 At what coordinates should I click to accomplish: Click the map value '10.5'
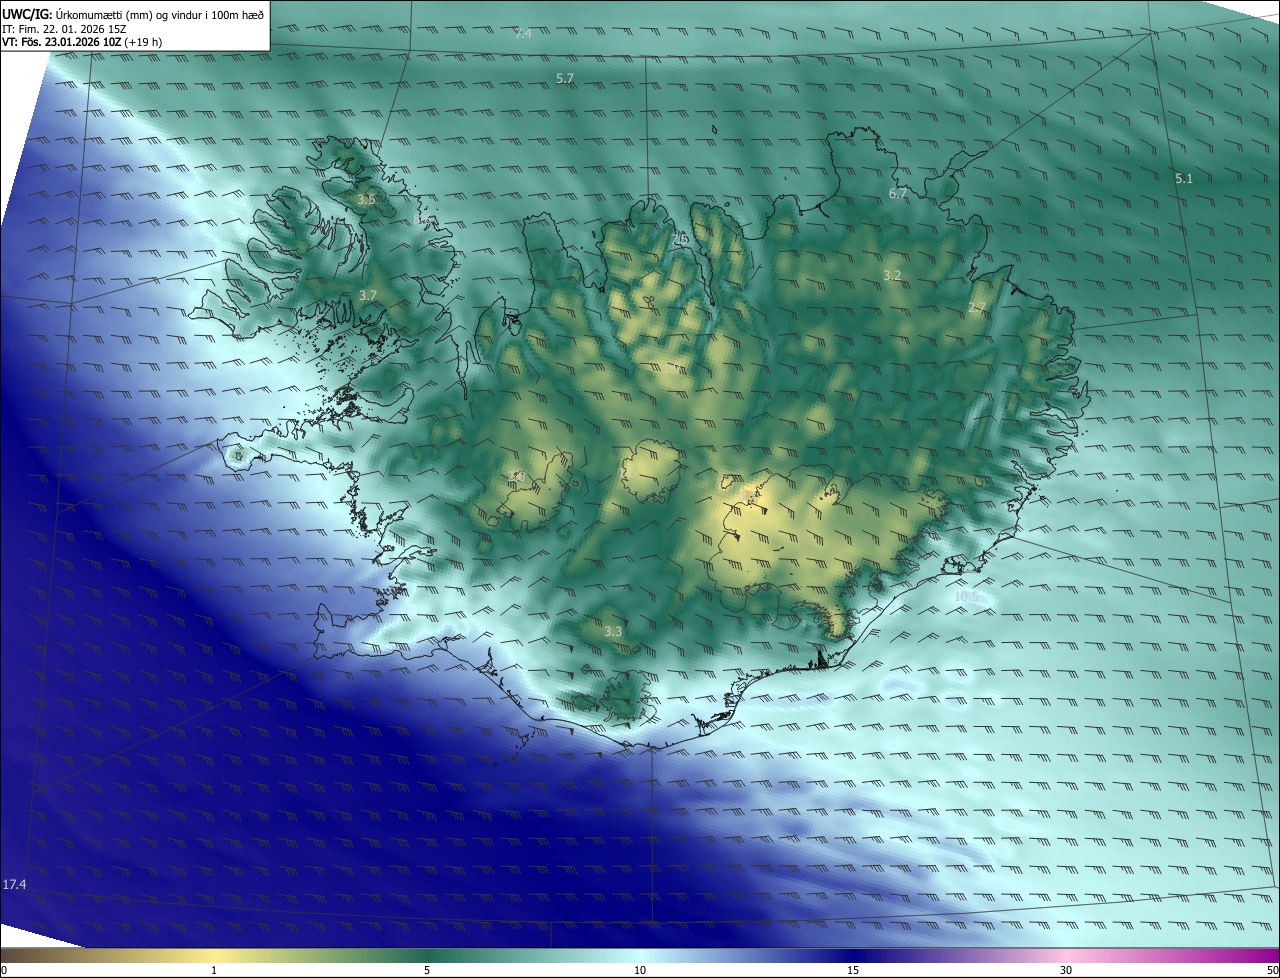pos(966,597)
